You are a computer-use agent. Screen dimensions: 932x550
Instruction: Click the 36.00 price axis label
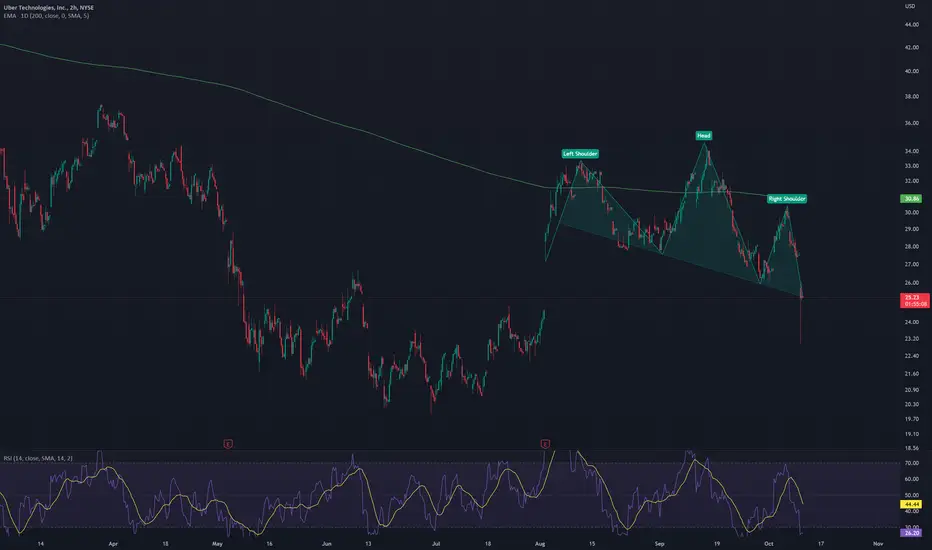coord(911,123)
